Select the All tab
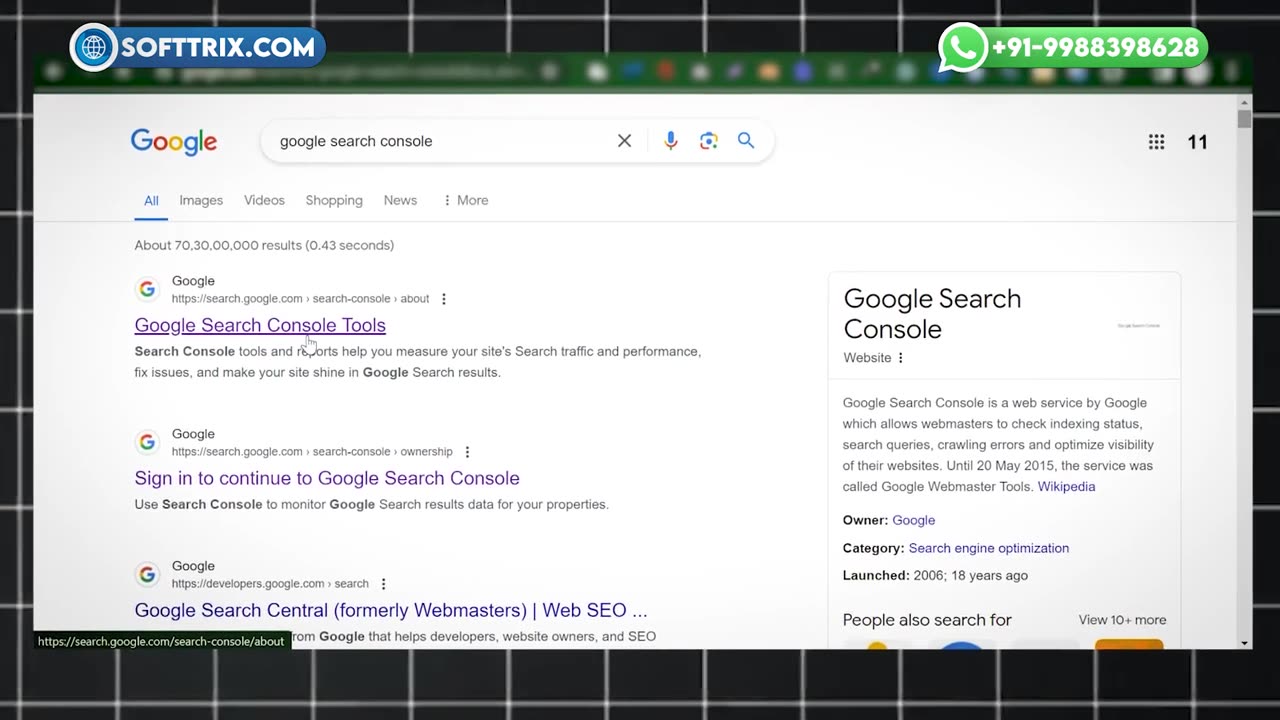This screenshot has width=1280, height=720. point(151,200)
